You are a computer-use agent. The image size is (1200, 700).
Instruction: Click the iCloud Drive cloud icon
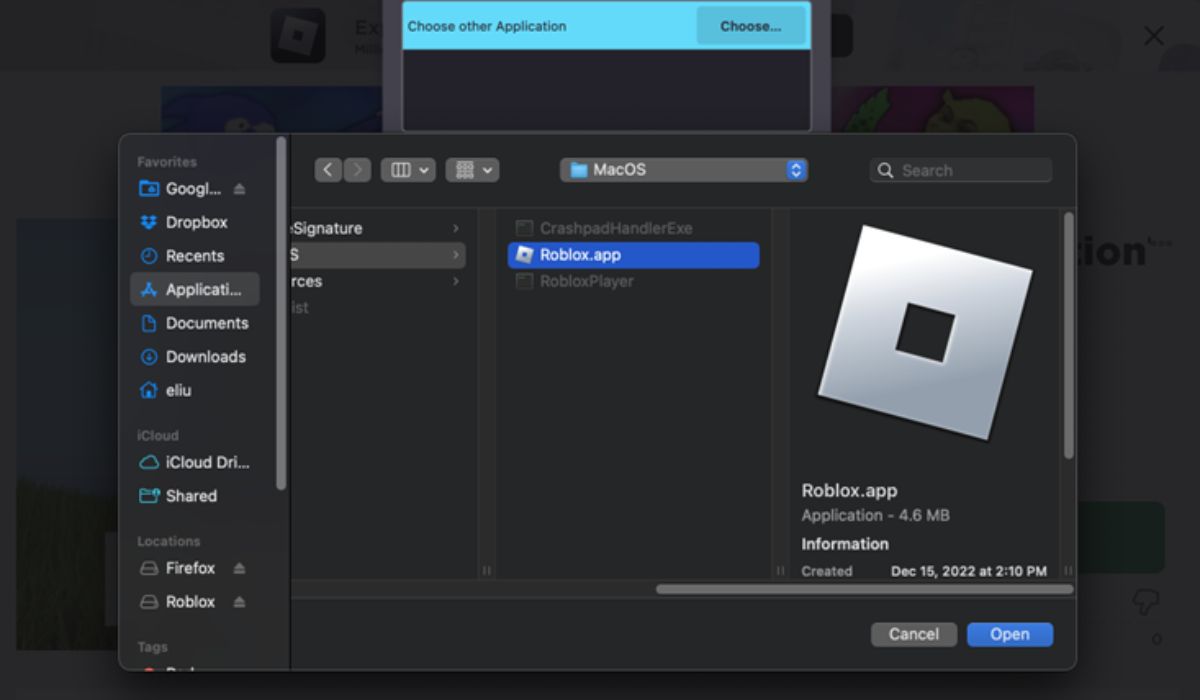(149, 463)
